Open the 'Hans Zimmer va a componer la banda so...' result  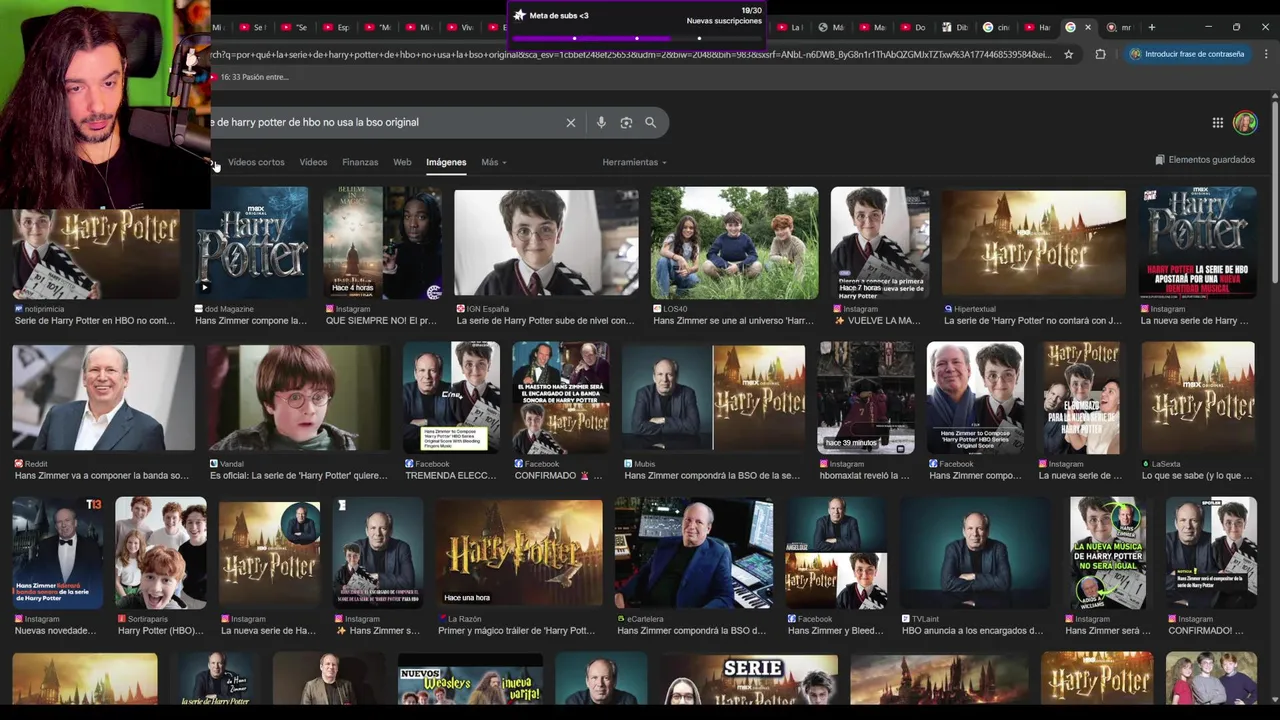click(102, 476)
